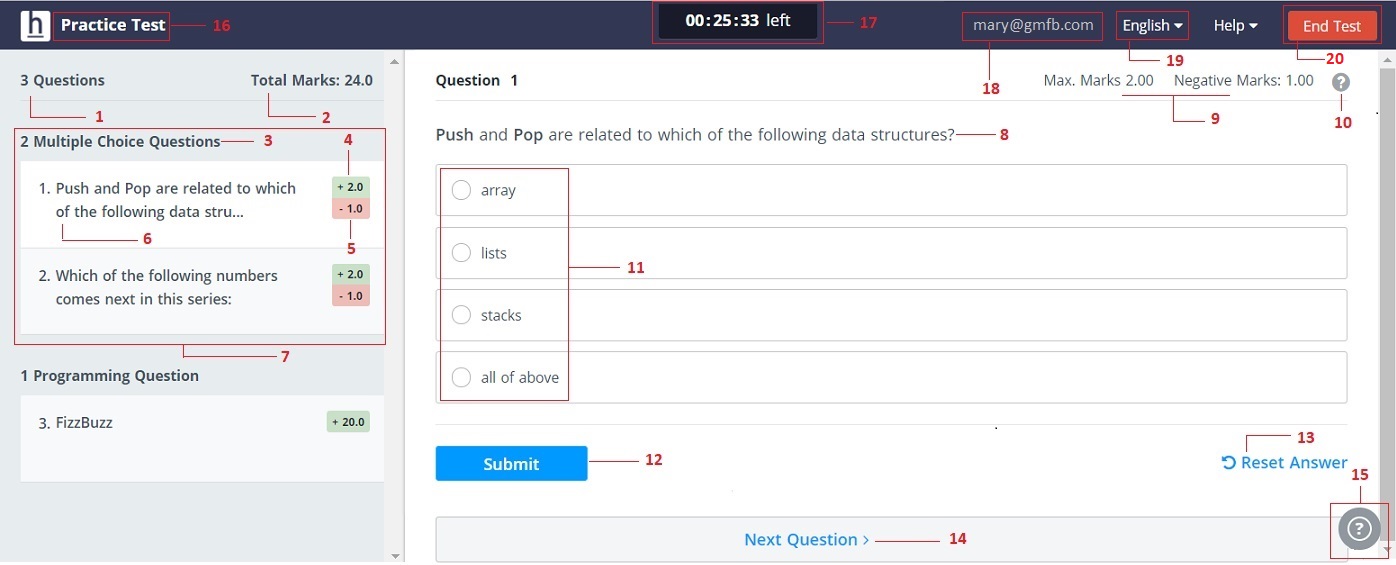This screenshot has height=565, width=1396.
Task: Open the round floating help widget
Action: [x=1358, y=529]
